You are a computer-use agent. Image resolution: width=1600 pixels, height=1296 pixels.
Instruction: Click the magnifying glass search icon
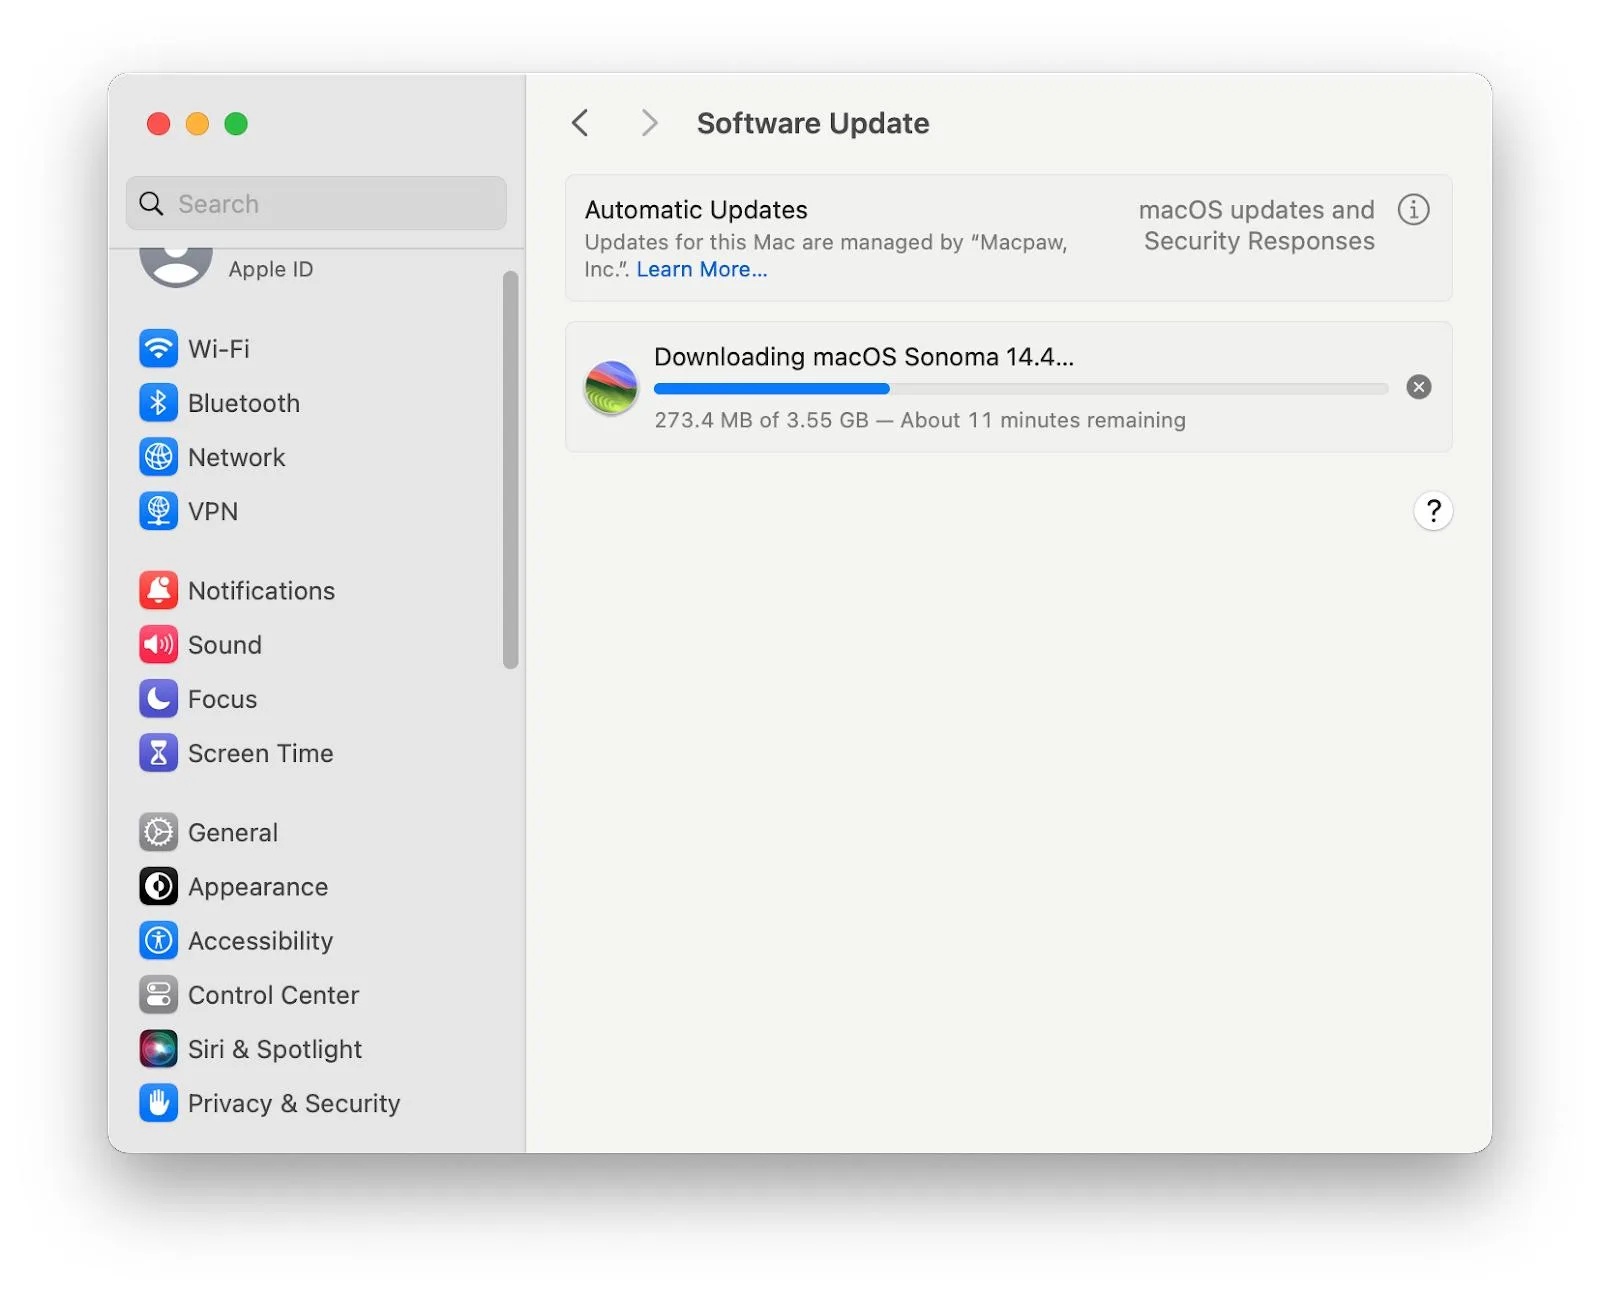tap(151, 204)
